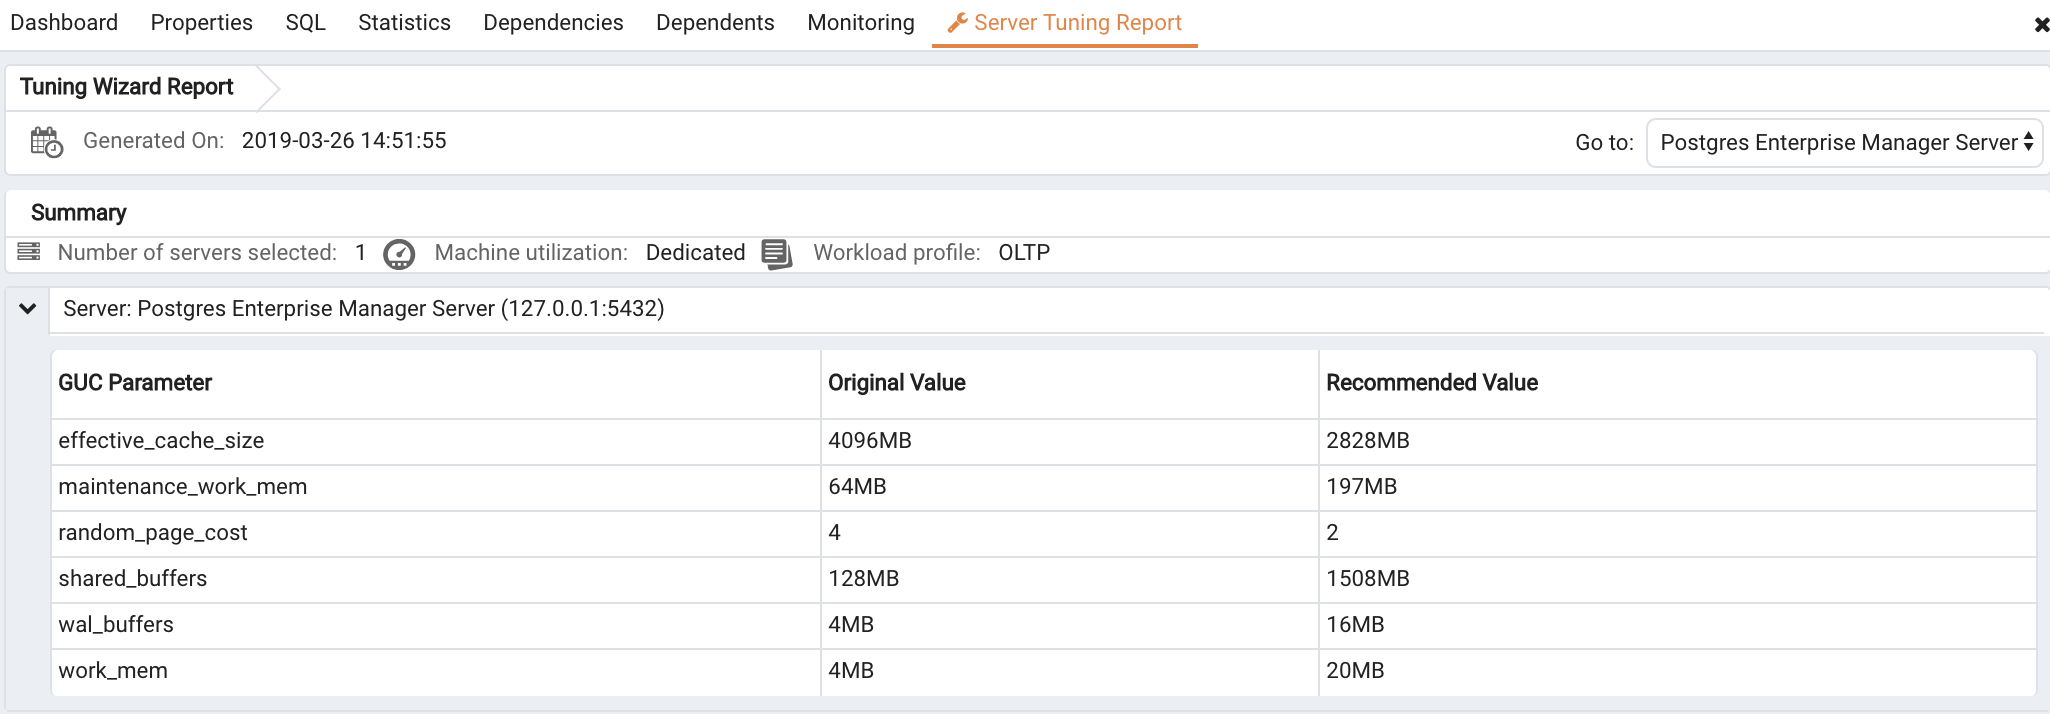Click the workload profile document icon
The width and height of the screenshot is (2050, 714).
(x=777, y=254)
